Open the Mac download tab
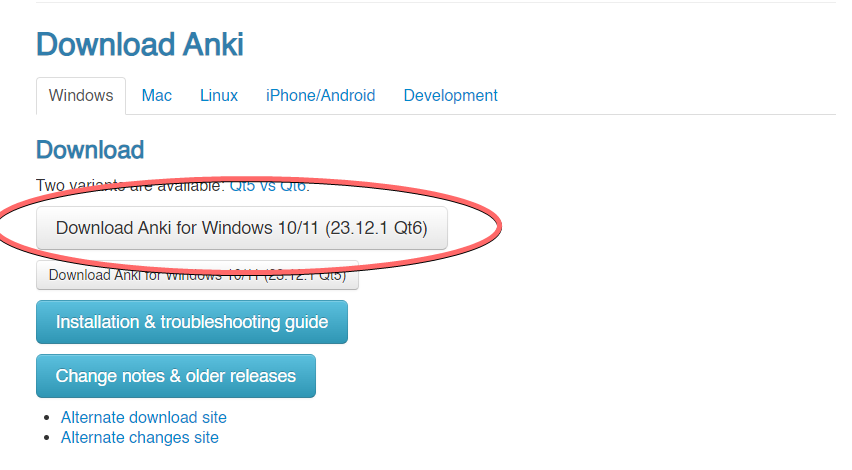The image size is (852, 470). click(156, 96)
